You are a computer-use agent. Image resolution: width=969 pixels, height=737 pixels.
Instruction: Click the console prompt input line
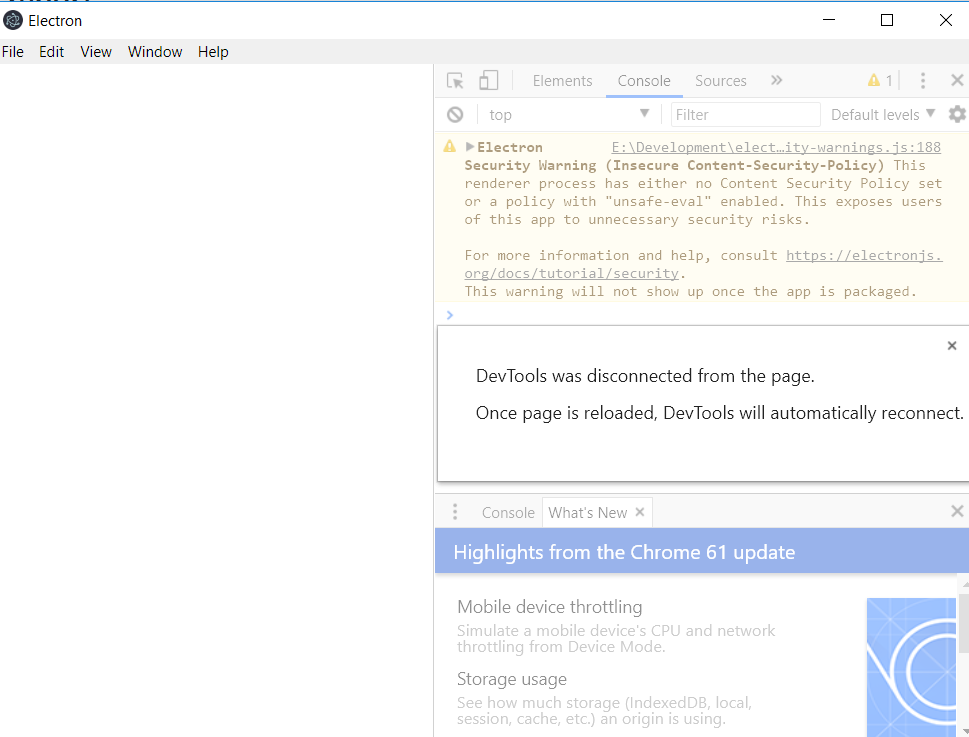[701, 314]
